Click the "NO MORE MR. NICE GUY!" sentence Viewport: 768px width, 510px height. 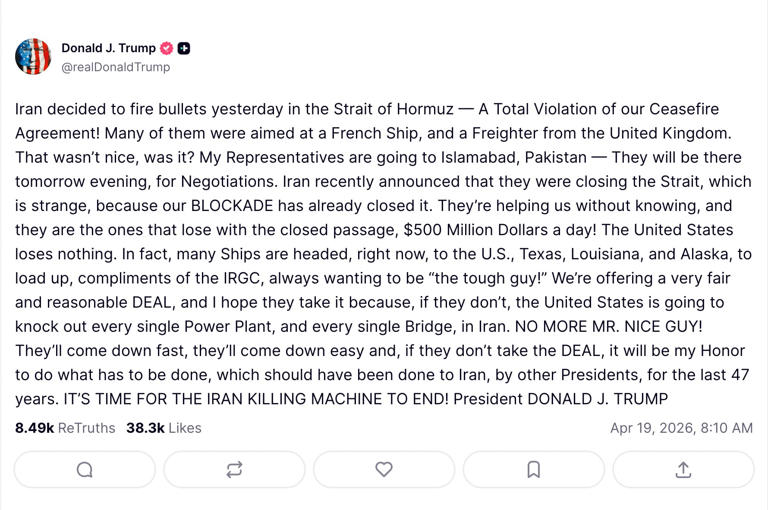[x=609, y=327]
